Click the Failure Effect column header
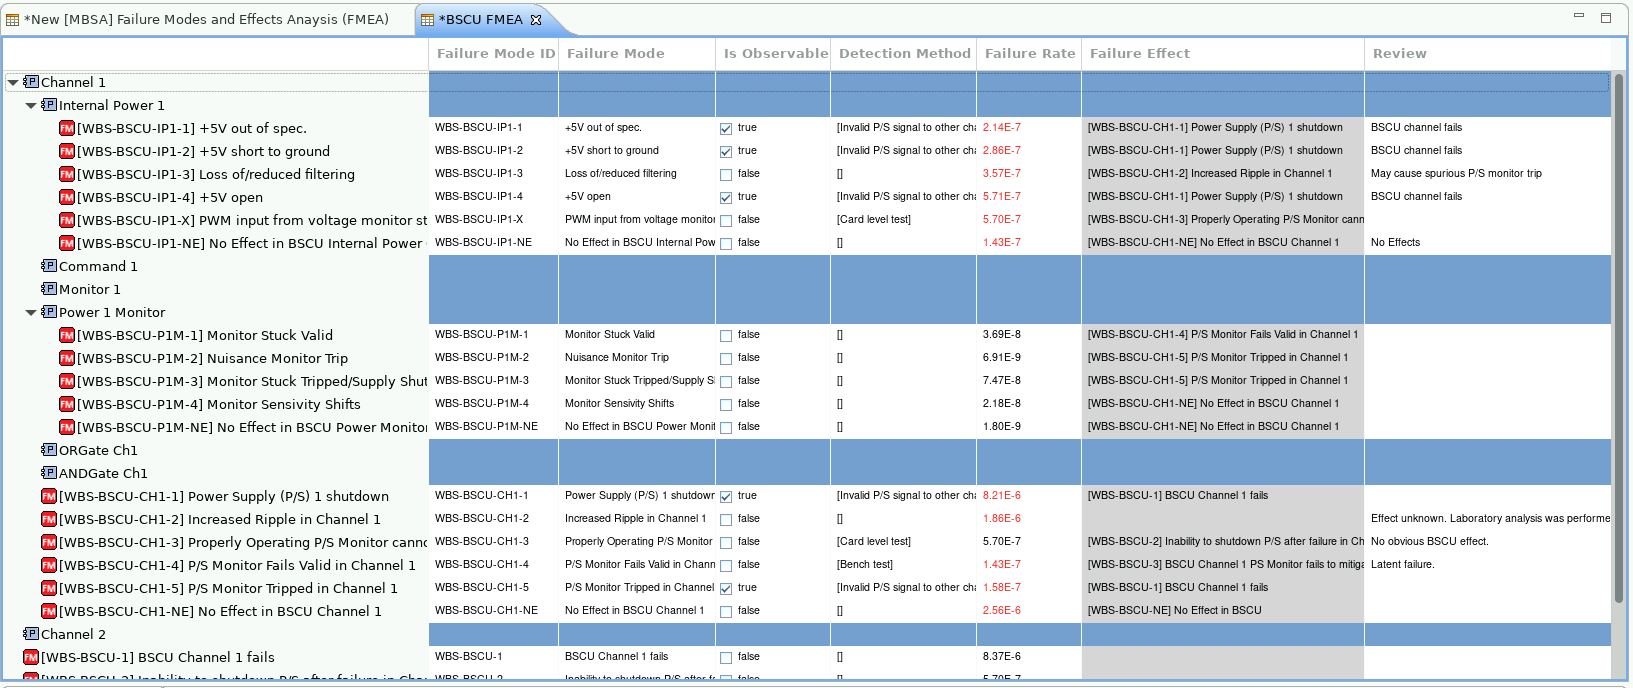1633x688 pixels. 1223,54
